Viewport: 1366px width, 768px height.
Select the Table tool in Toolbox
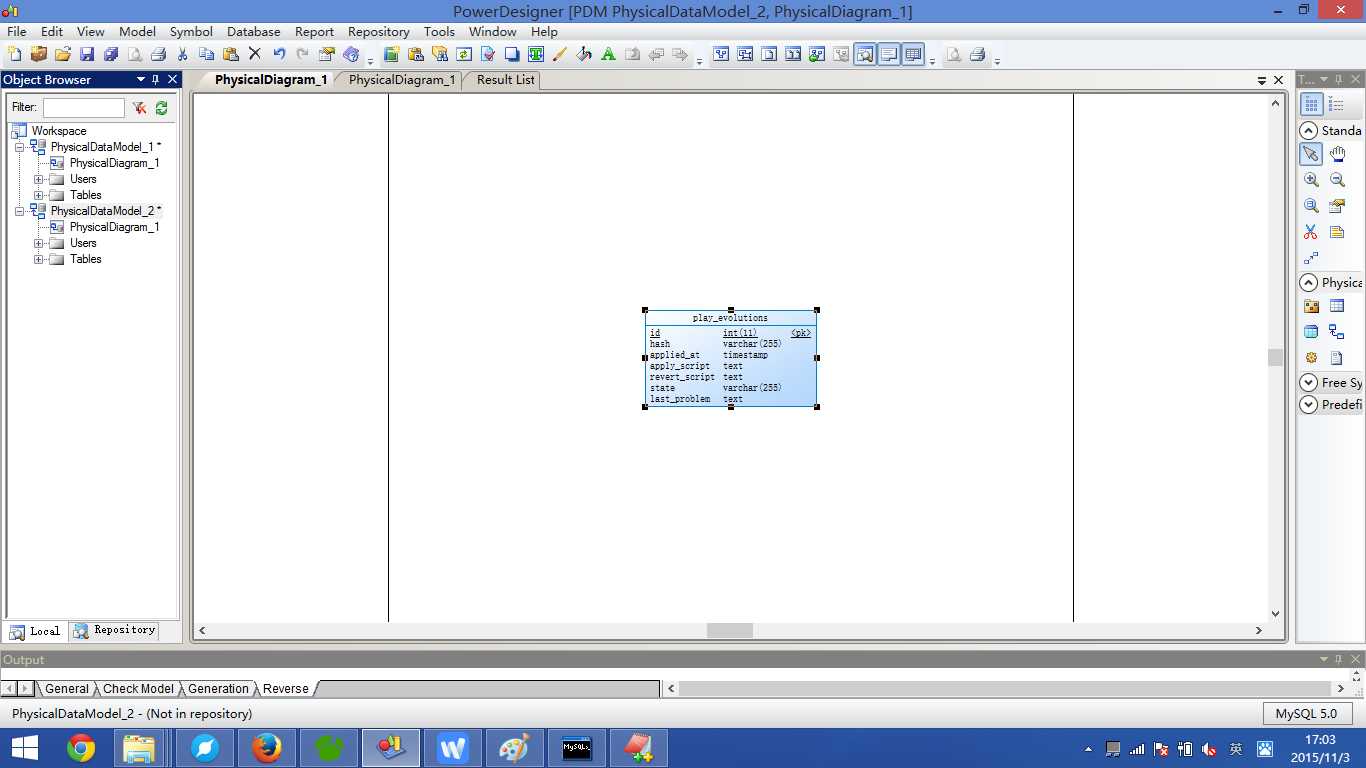pos(1337,307)
